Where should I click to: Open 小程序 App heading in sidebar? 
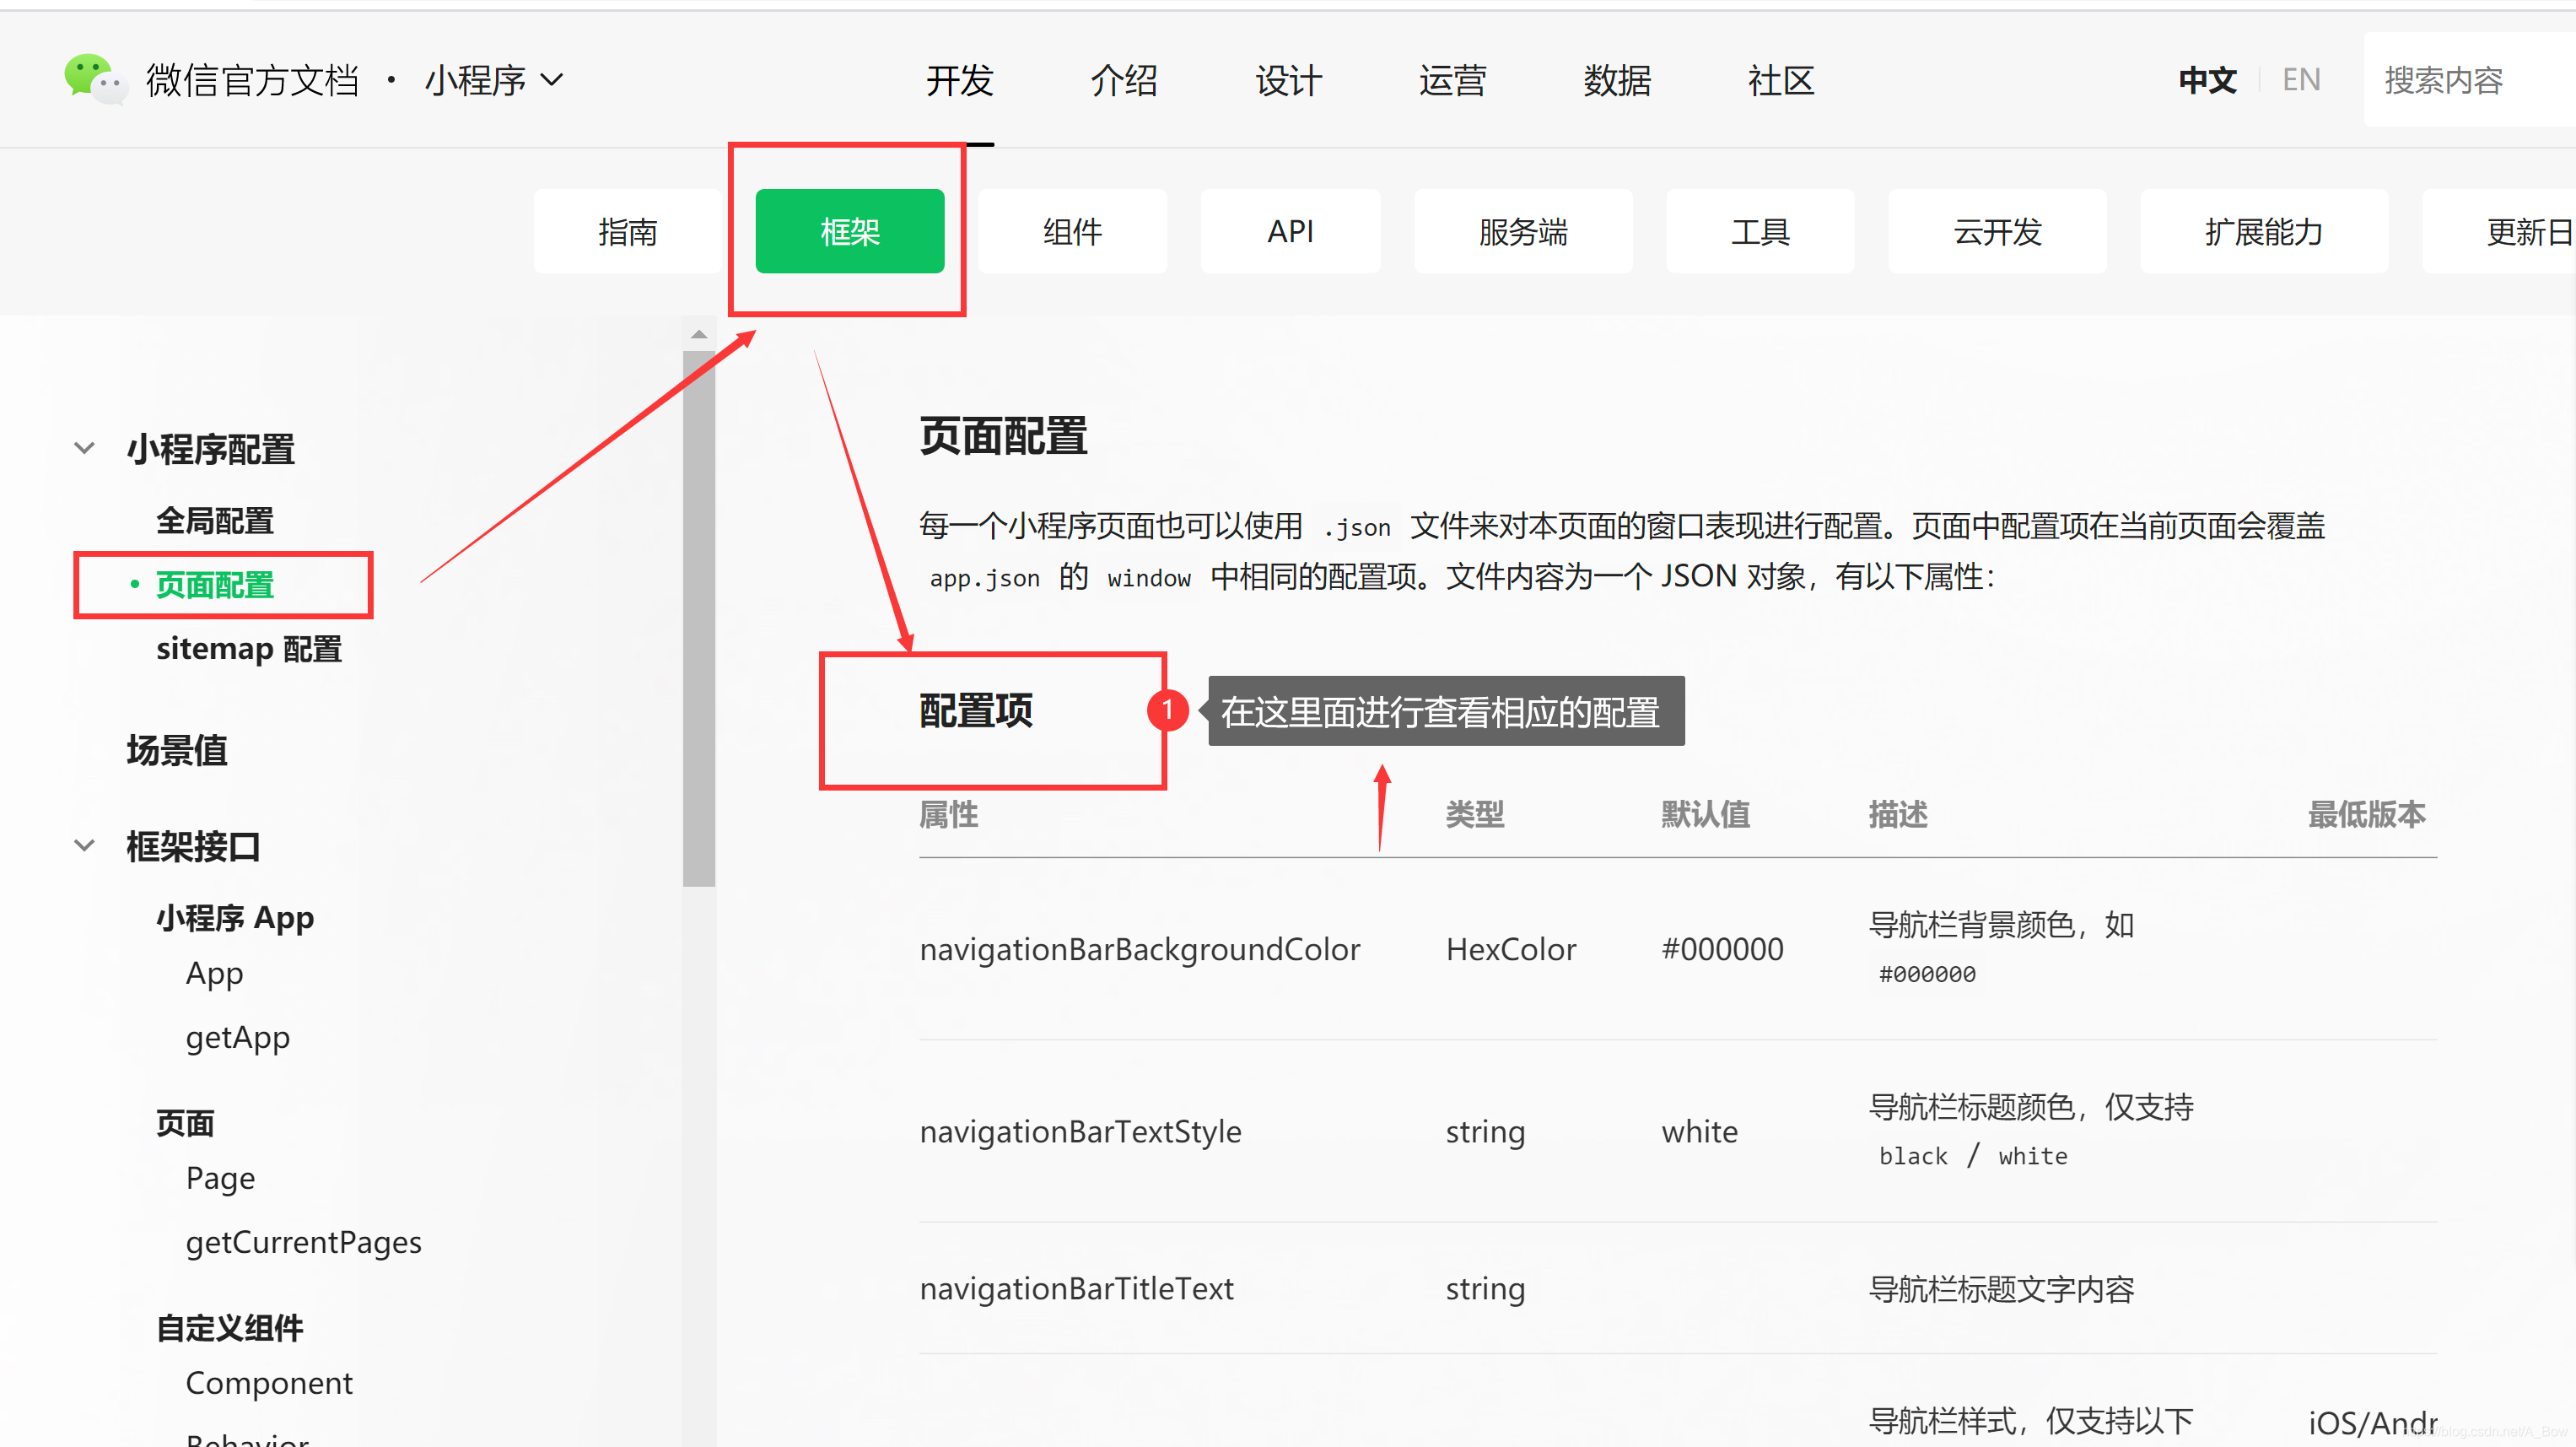tap(235, 918)
